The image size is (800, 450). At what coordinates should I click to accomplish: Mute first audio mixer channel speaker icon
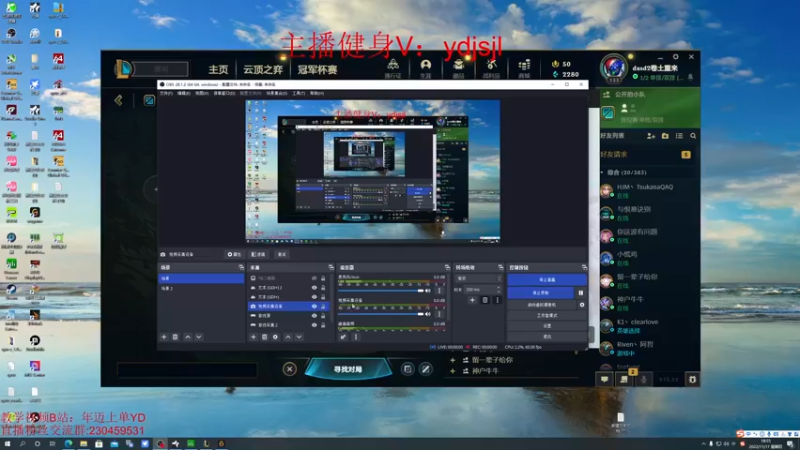click(x=428, y=291)
